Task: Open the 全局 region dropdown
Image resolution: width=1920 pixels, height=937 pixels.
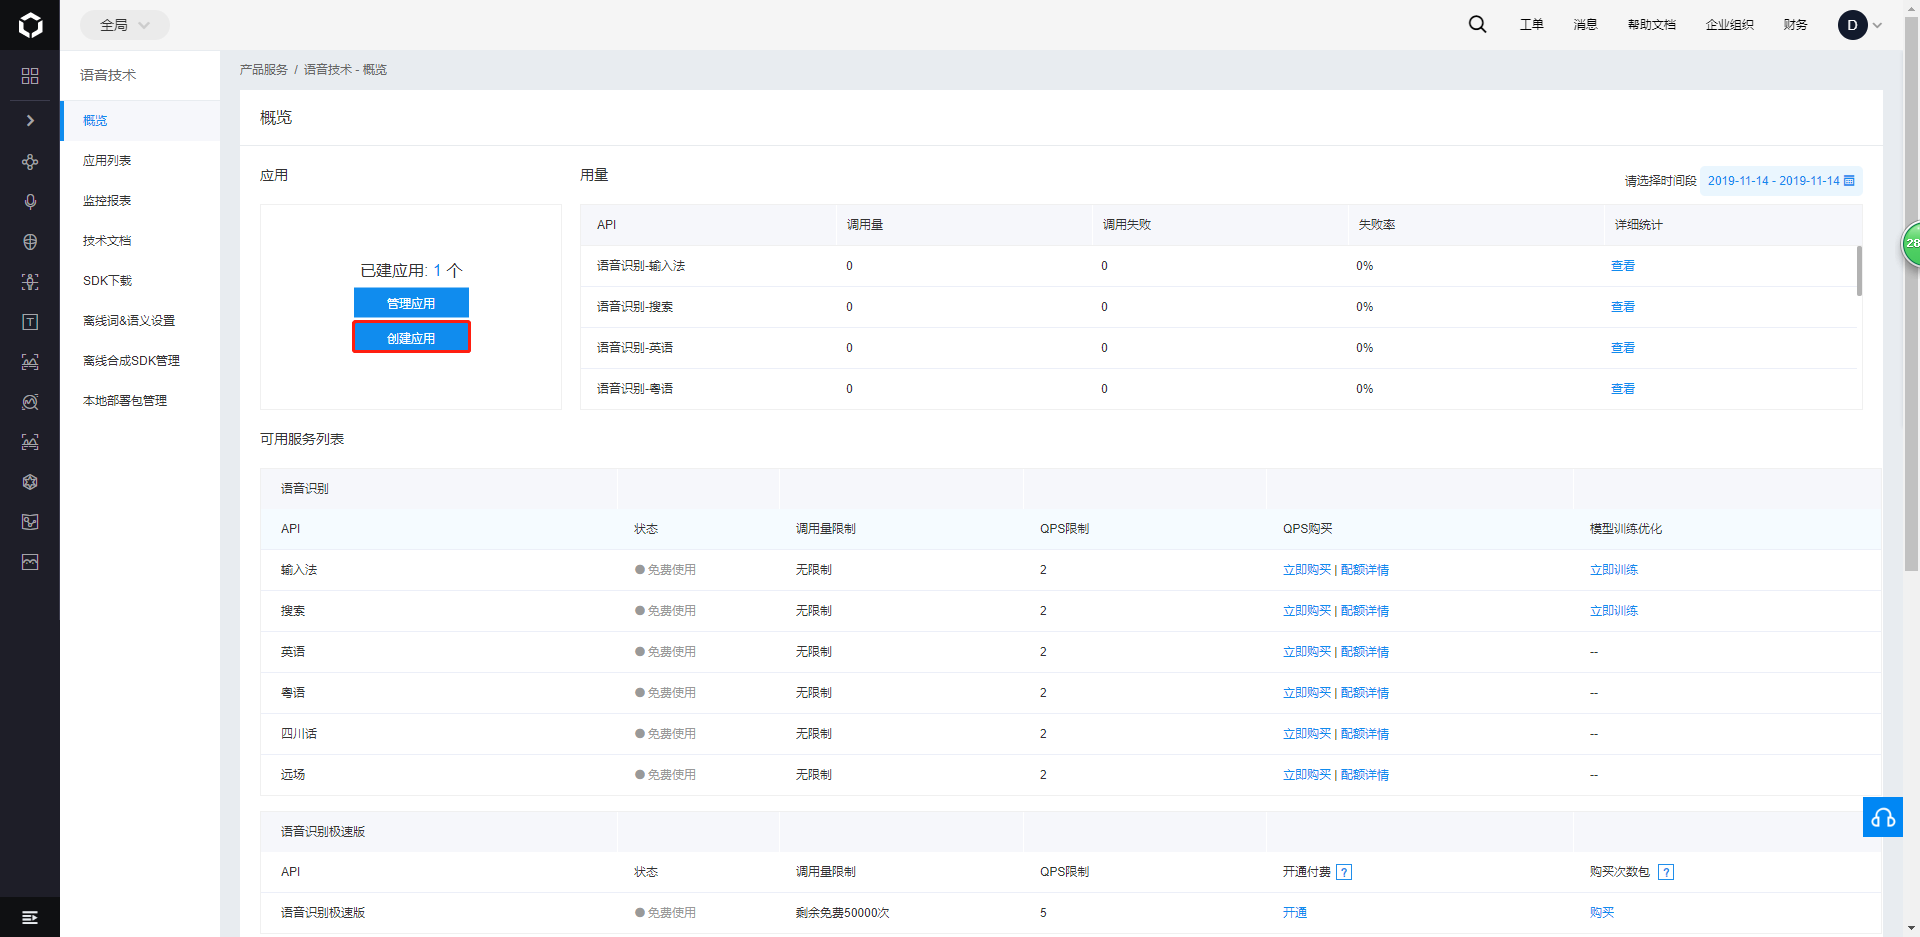Action: pos(124,25)
